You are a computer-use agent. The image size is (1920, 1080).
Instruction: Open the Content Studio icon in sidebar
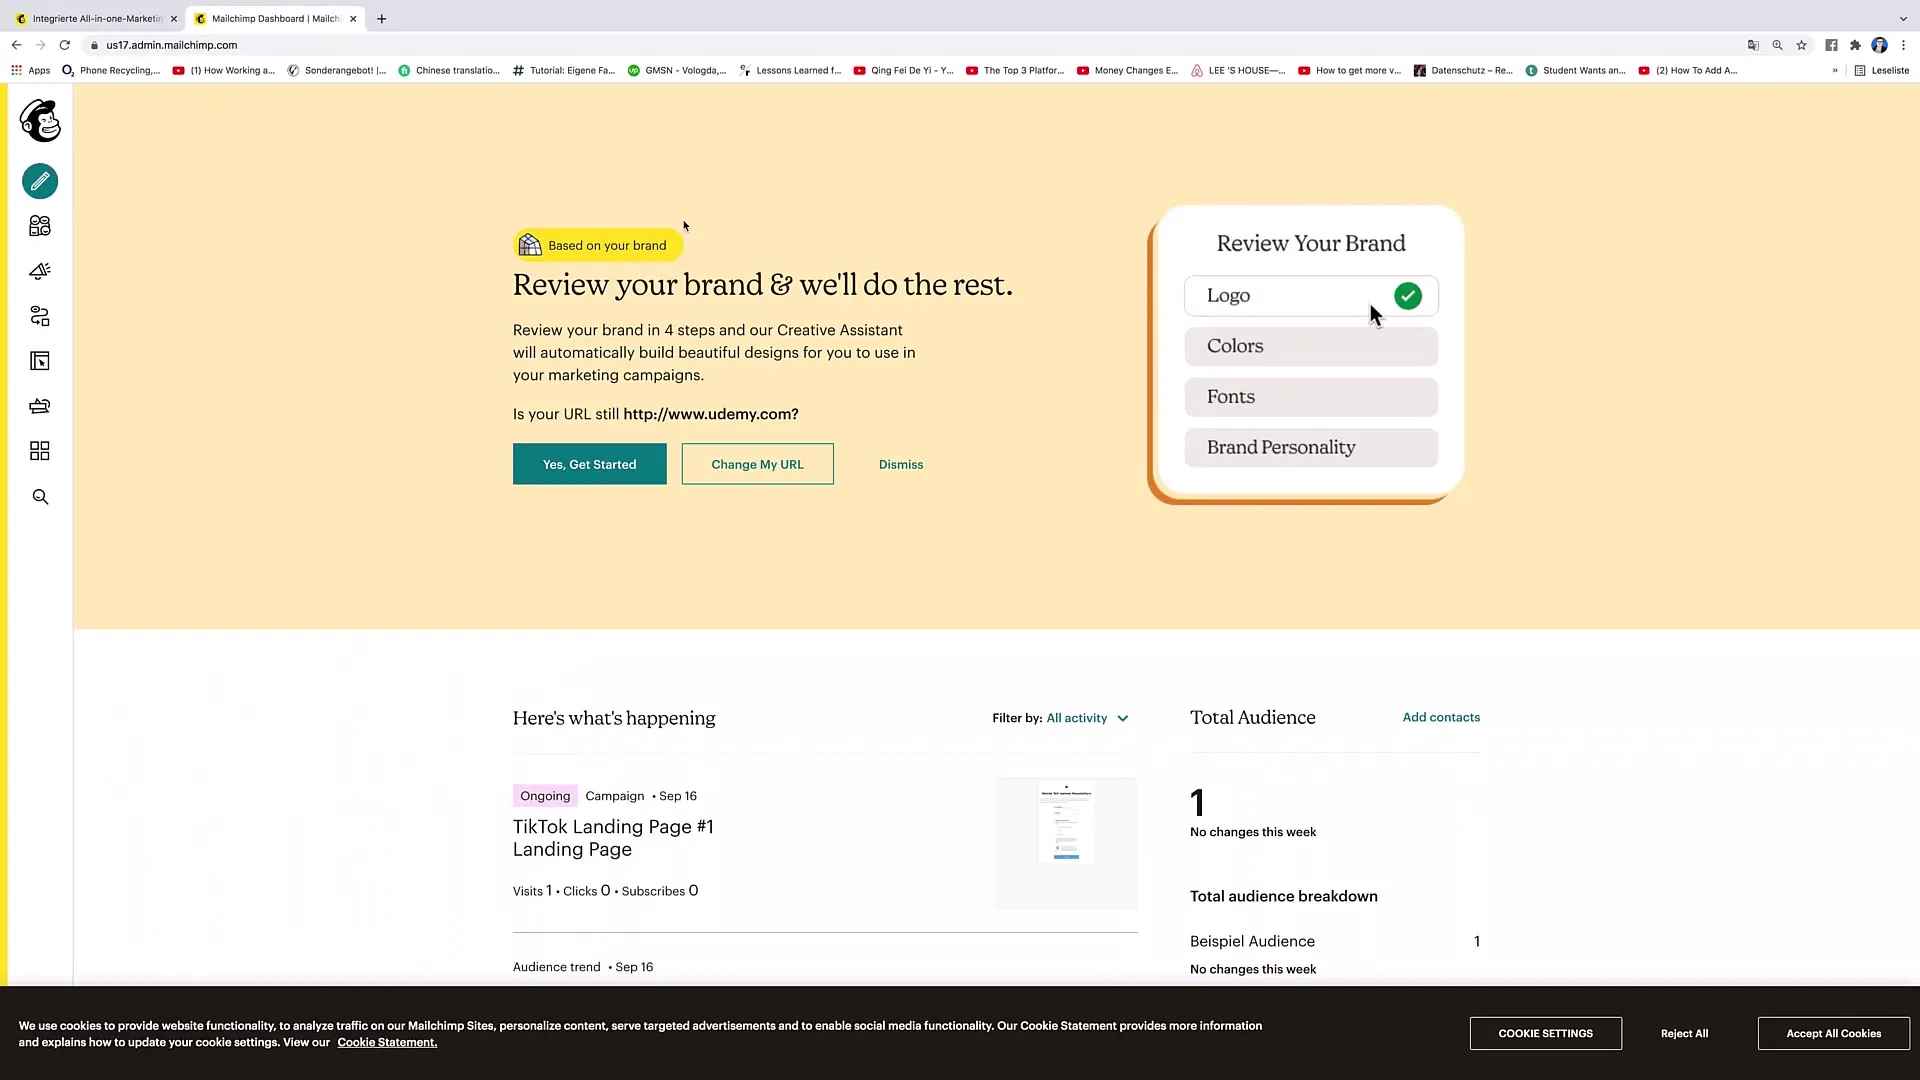pyautogui.click(x=40, y=406)
